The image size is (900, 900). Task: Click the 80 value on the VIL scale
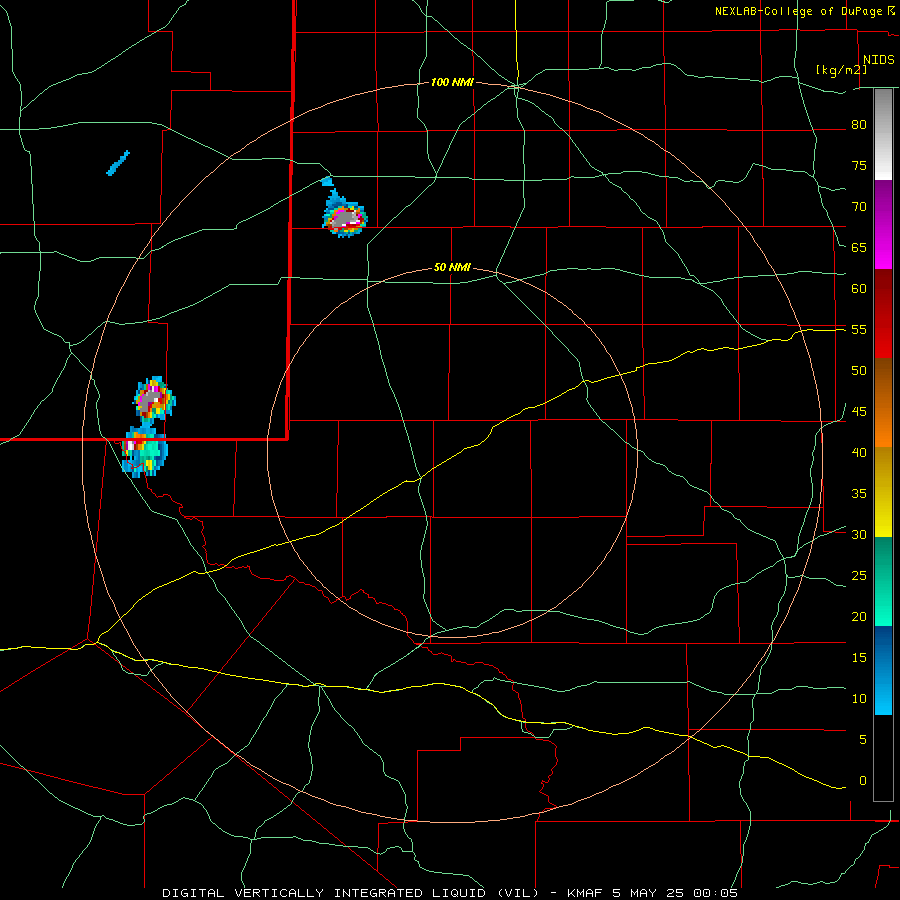click(x=859, y=125)
